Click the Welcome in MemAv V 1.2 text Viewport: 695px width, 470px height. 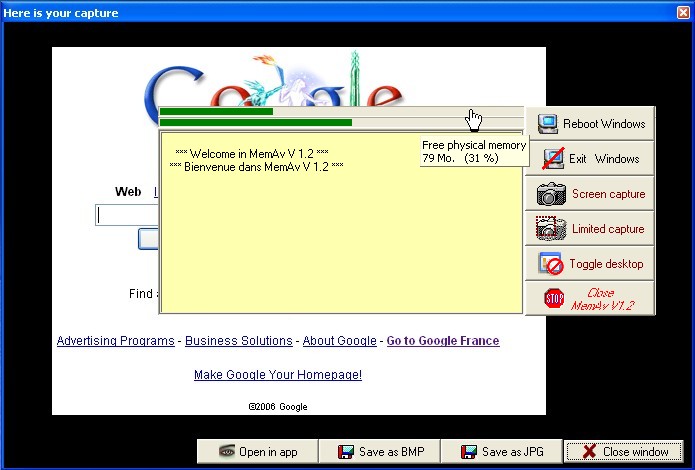click(252, 154)
